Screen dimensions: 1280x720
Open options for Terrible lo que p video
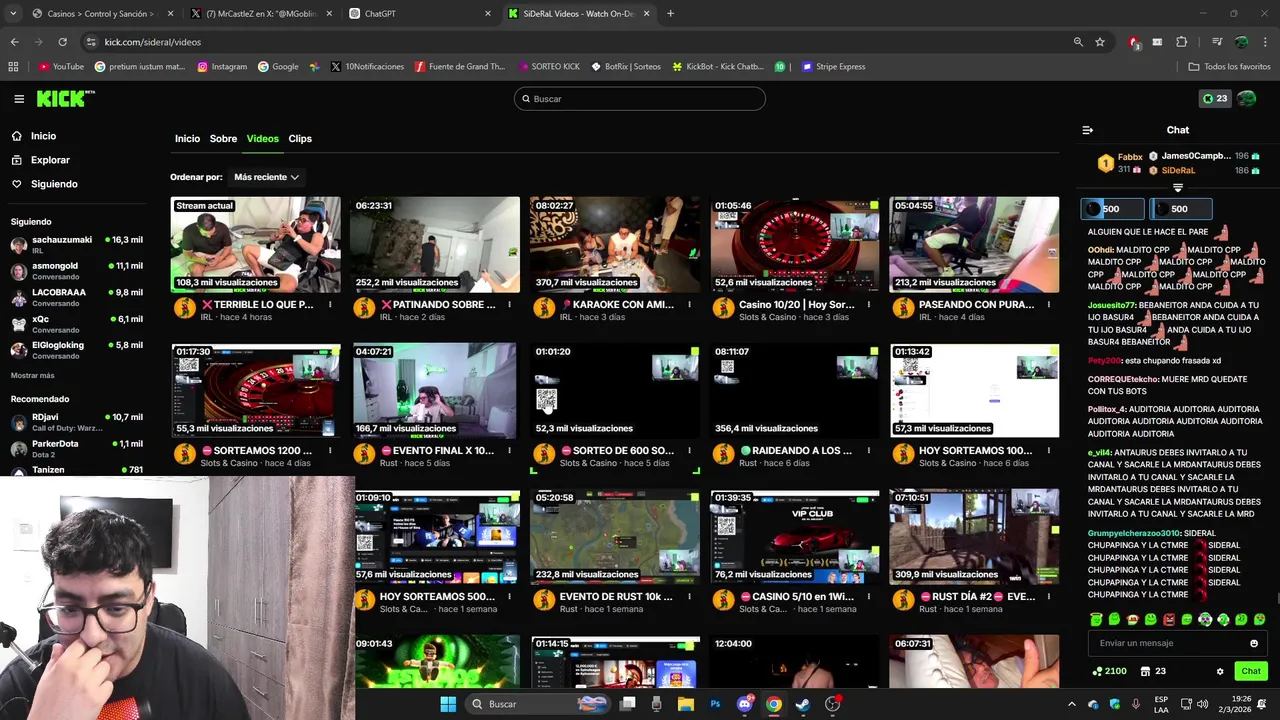(330, 305)
